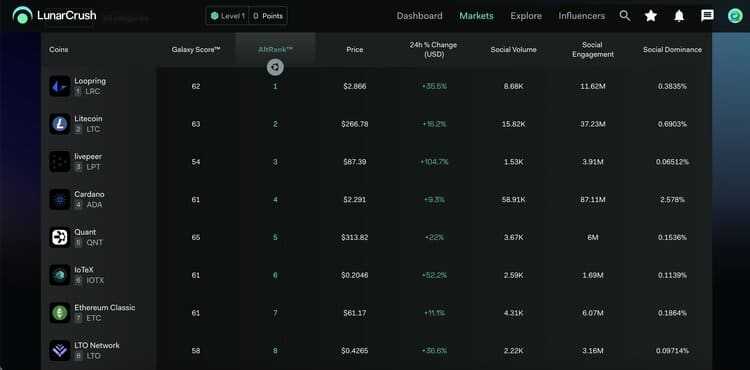Open the search magnifier icon

[625, 16]
